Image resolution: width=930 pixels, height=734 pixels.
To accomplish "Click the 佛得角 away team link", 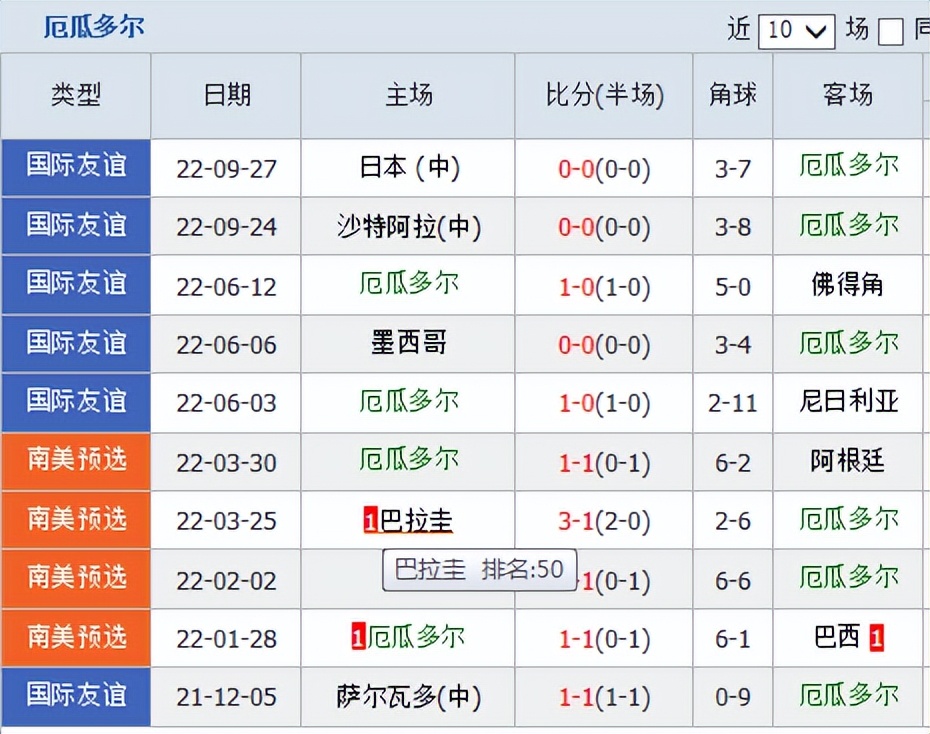I will (848, 285).
